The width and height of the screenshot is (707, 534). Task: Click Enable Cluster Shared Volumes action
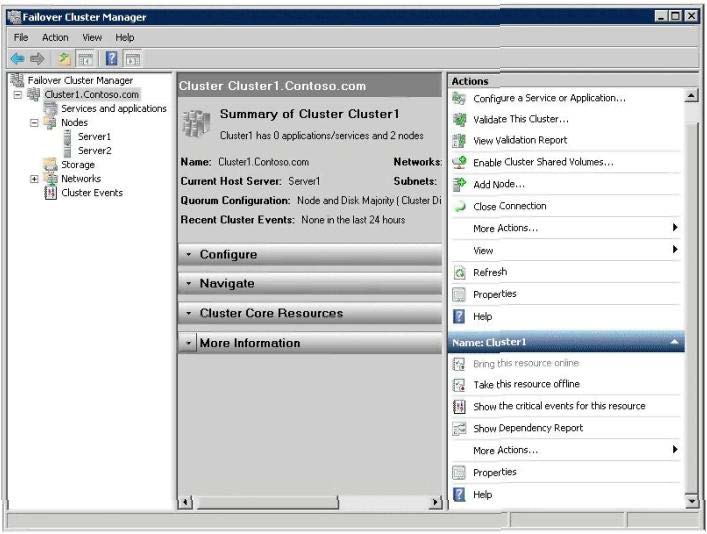pyautogui.click(x=543, y=162)
